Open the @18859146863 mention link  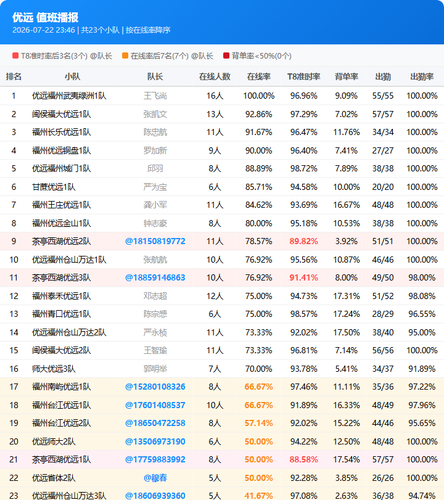(x=155, y=278)
